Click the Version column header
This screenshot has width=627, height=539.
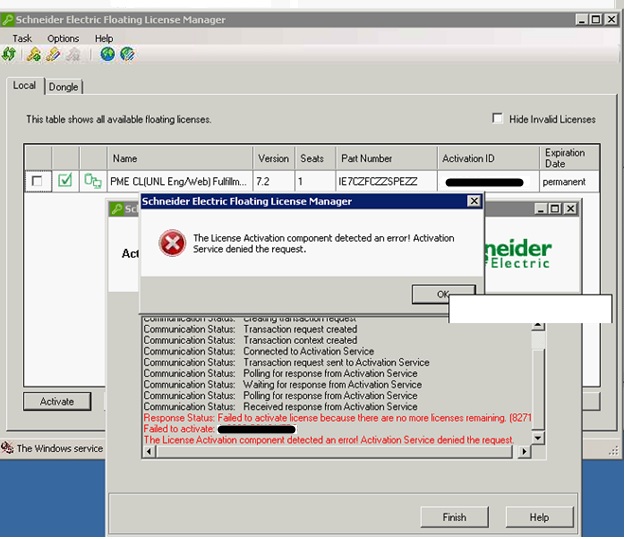274,158
